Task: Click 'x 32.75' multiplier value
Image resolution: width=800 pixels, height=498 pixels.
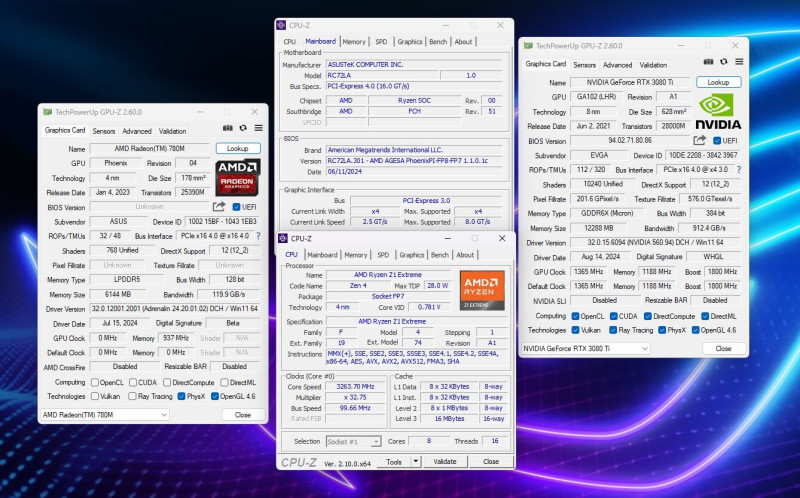Action: click(x=355, y=397)
